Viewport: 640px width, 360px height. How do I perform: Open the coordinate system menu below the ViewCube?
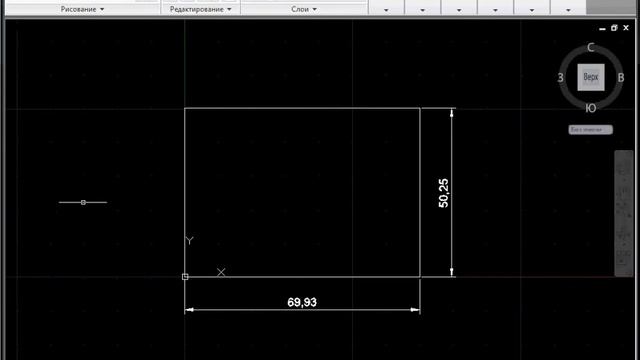pos(591,130)
